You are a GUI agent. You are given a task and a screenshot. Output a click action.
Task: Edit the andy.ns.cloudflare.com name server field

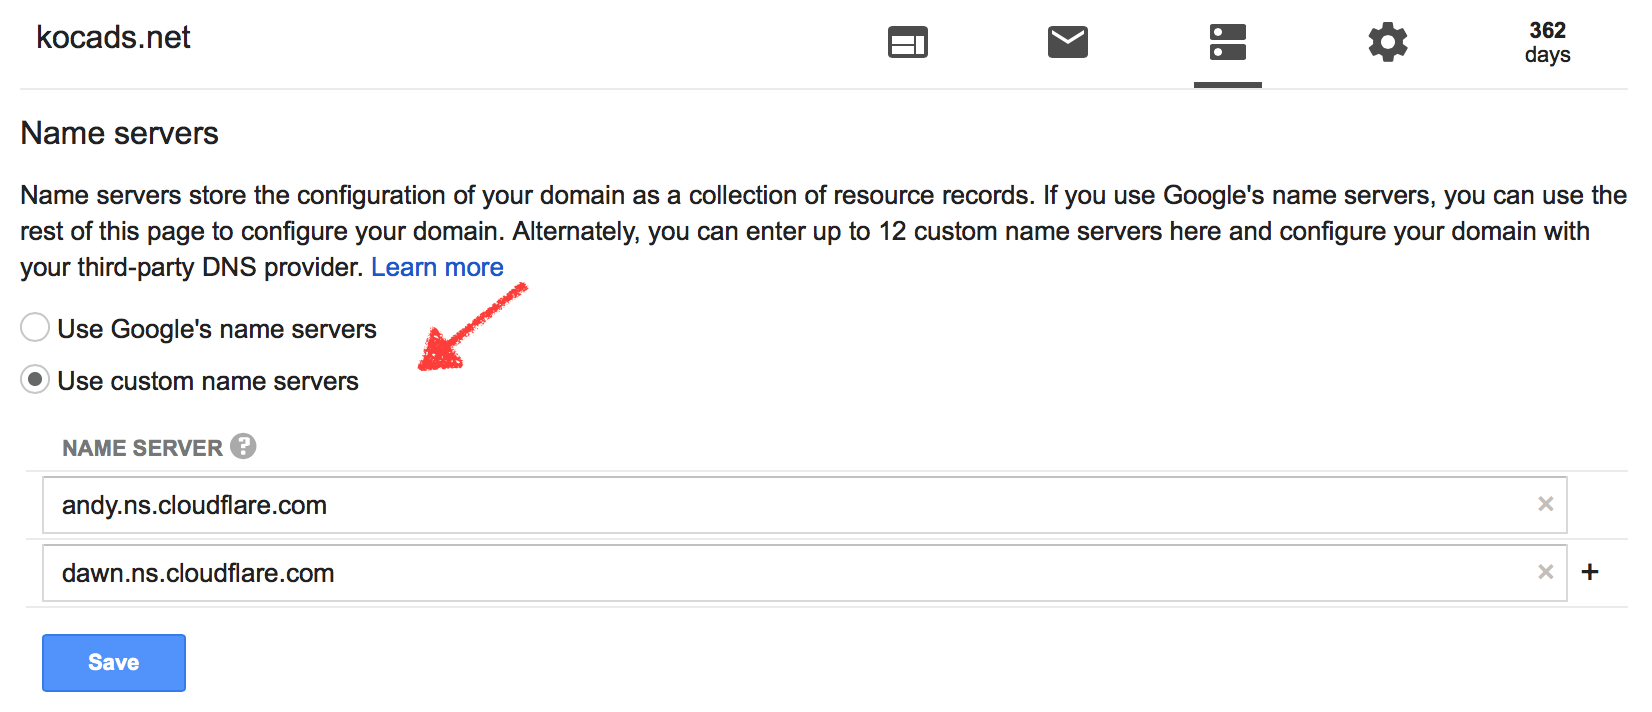pos(804,505)
